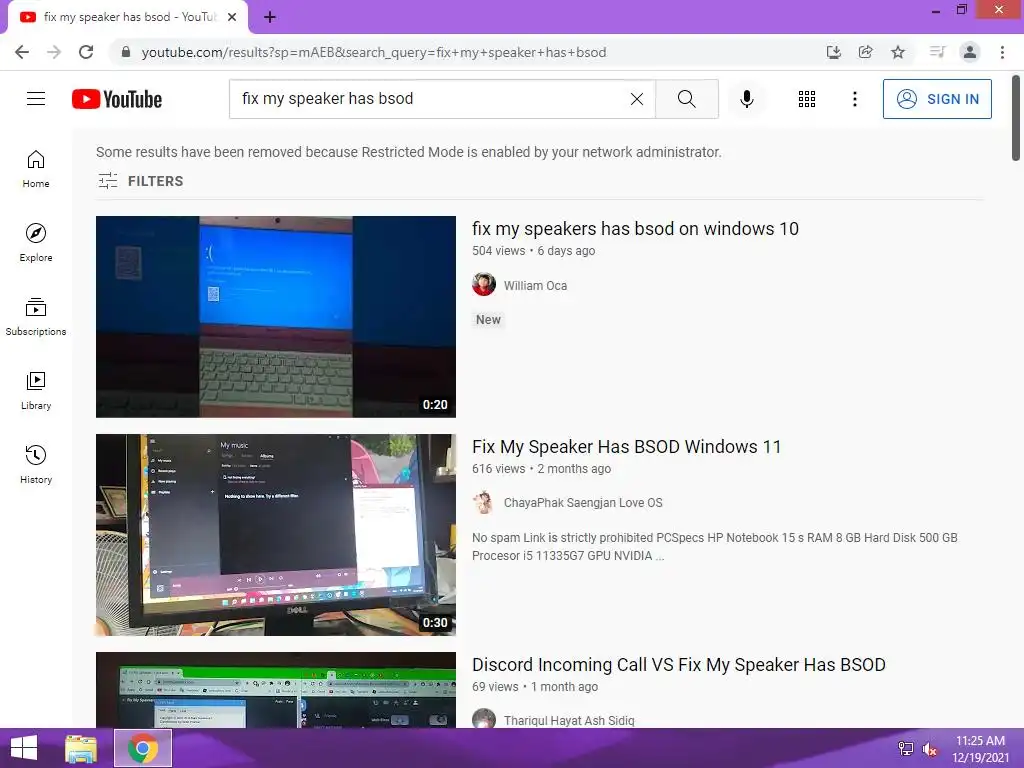Click the install app icon in address bar
Screen dimensions: 1024x768
[x=834, y=52]
